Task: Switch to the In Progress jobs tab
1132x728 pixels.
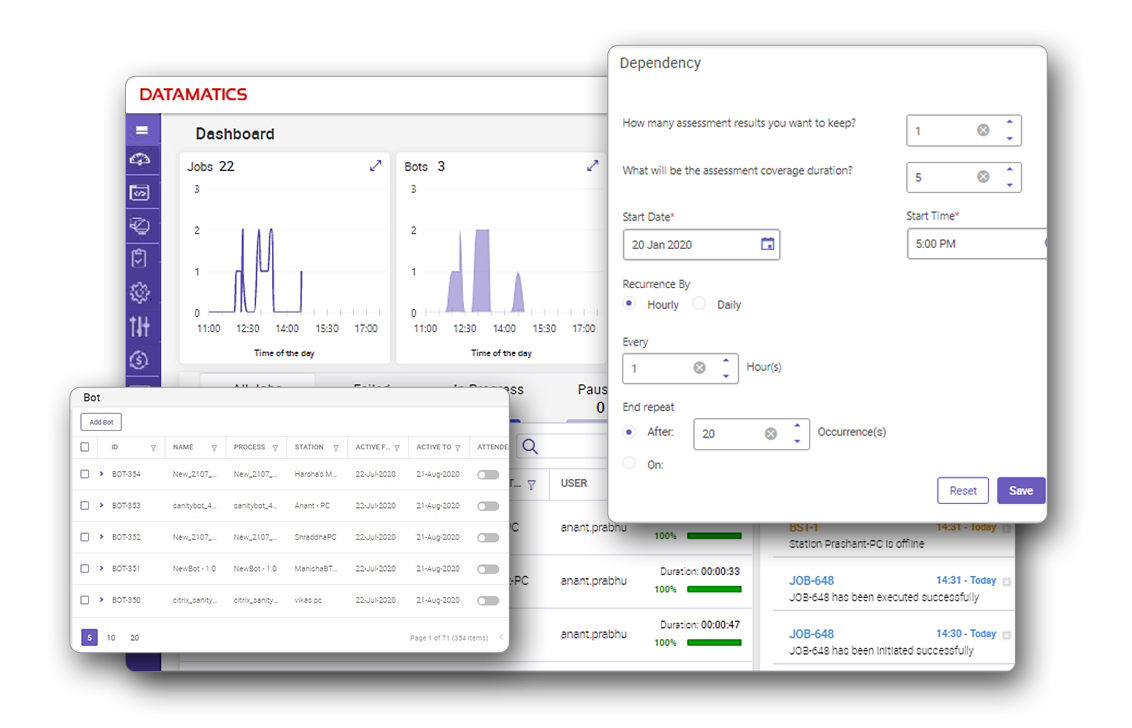Action: [488, 389]
